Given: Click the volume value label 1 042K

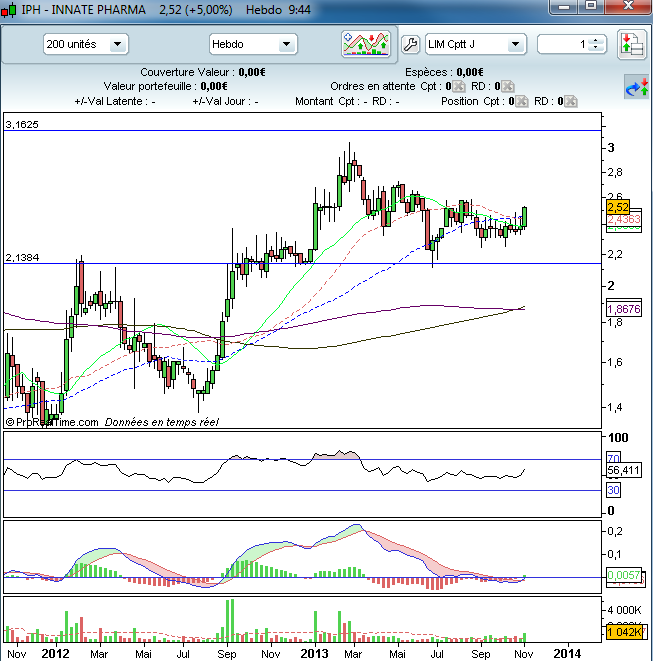Looking at the screenshot, I should point(624,632).
